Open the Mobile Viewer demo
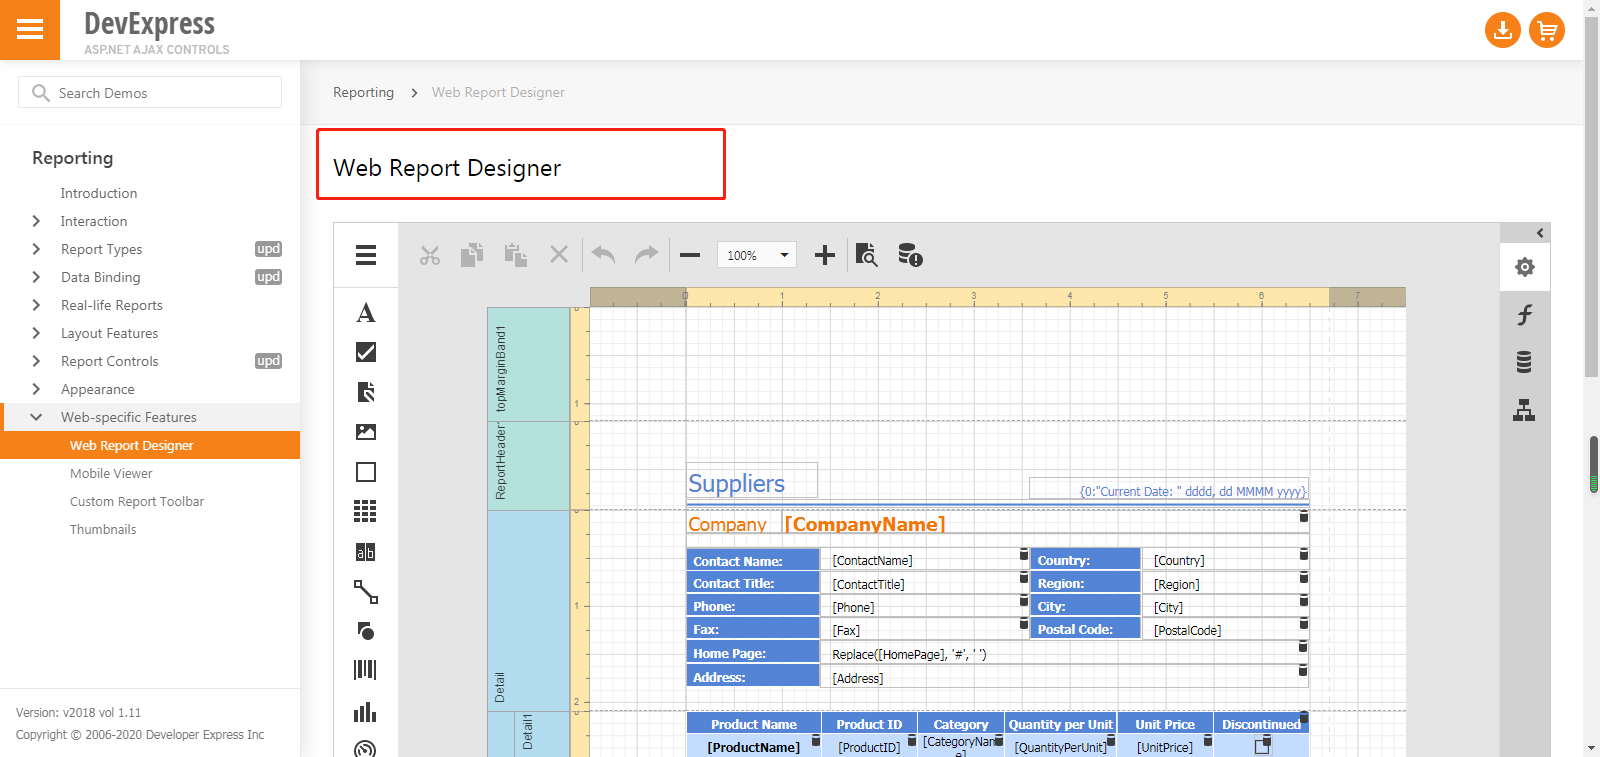Screen dimensions: 1600x757 pos(111,473)
